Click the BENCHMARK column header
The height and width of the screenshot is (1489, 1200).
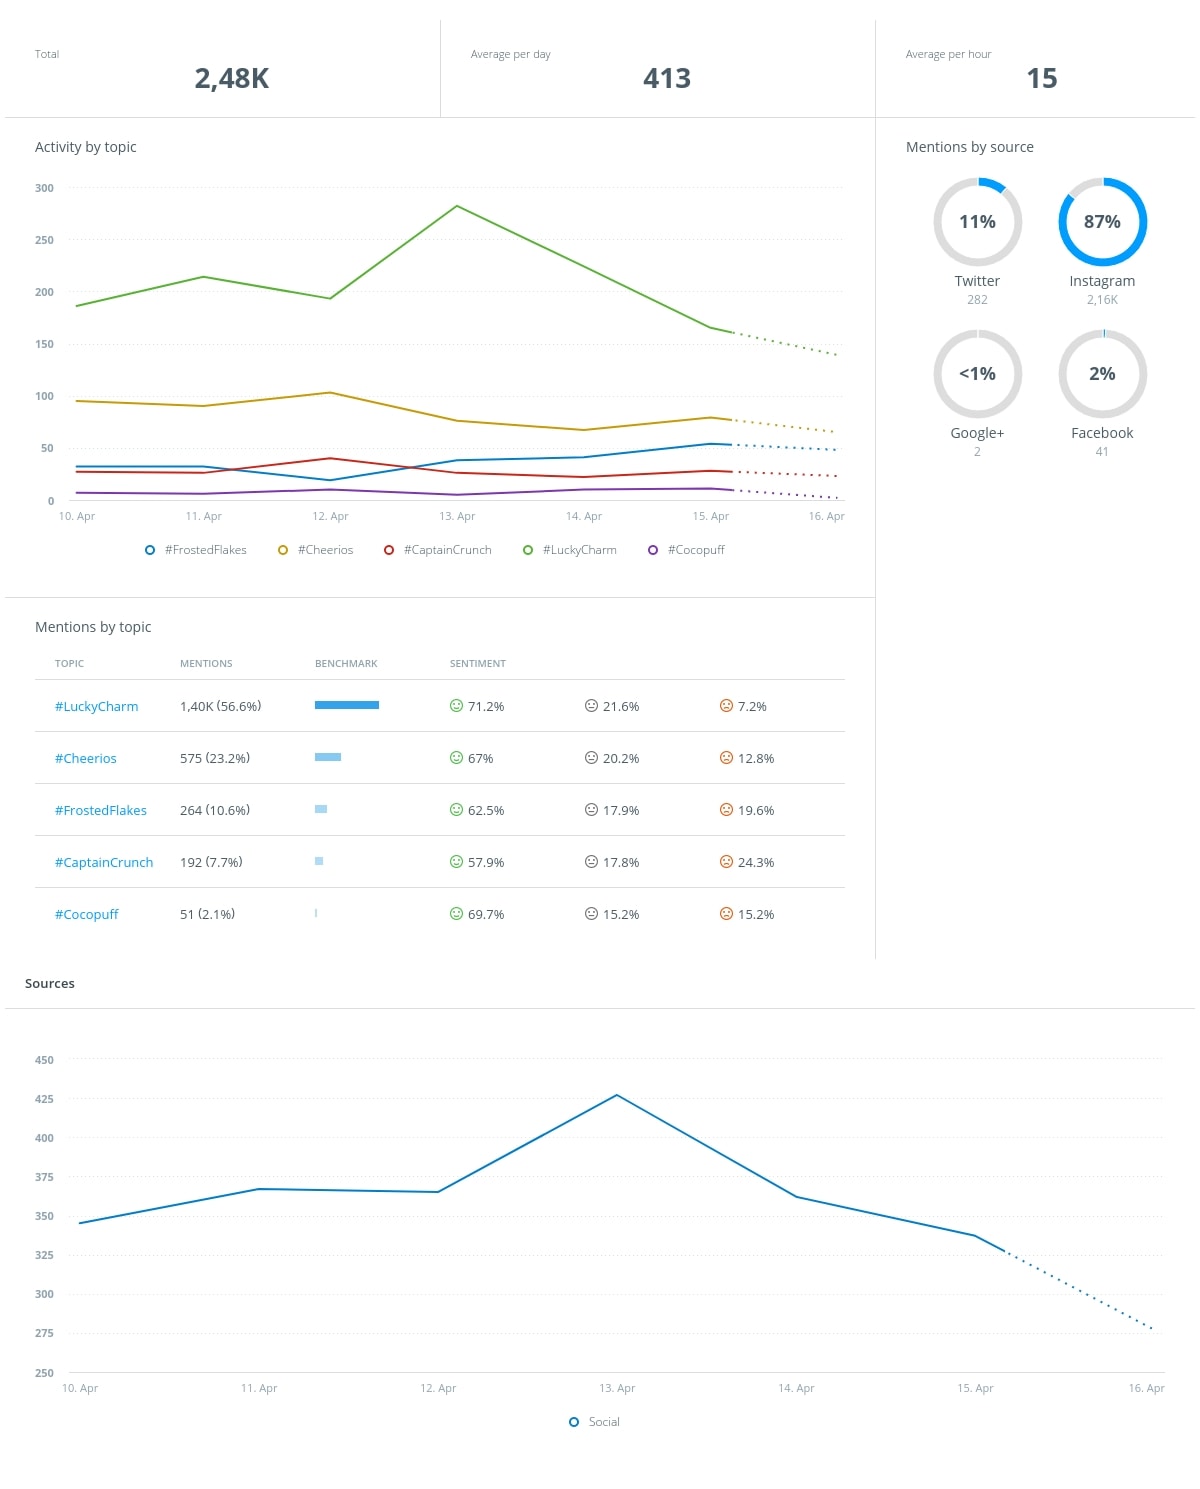point(346,664)
